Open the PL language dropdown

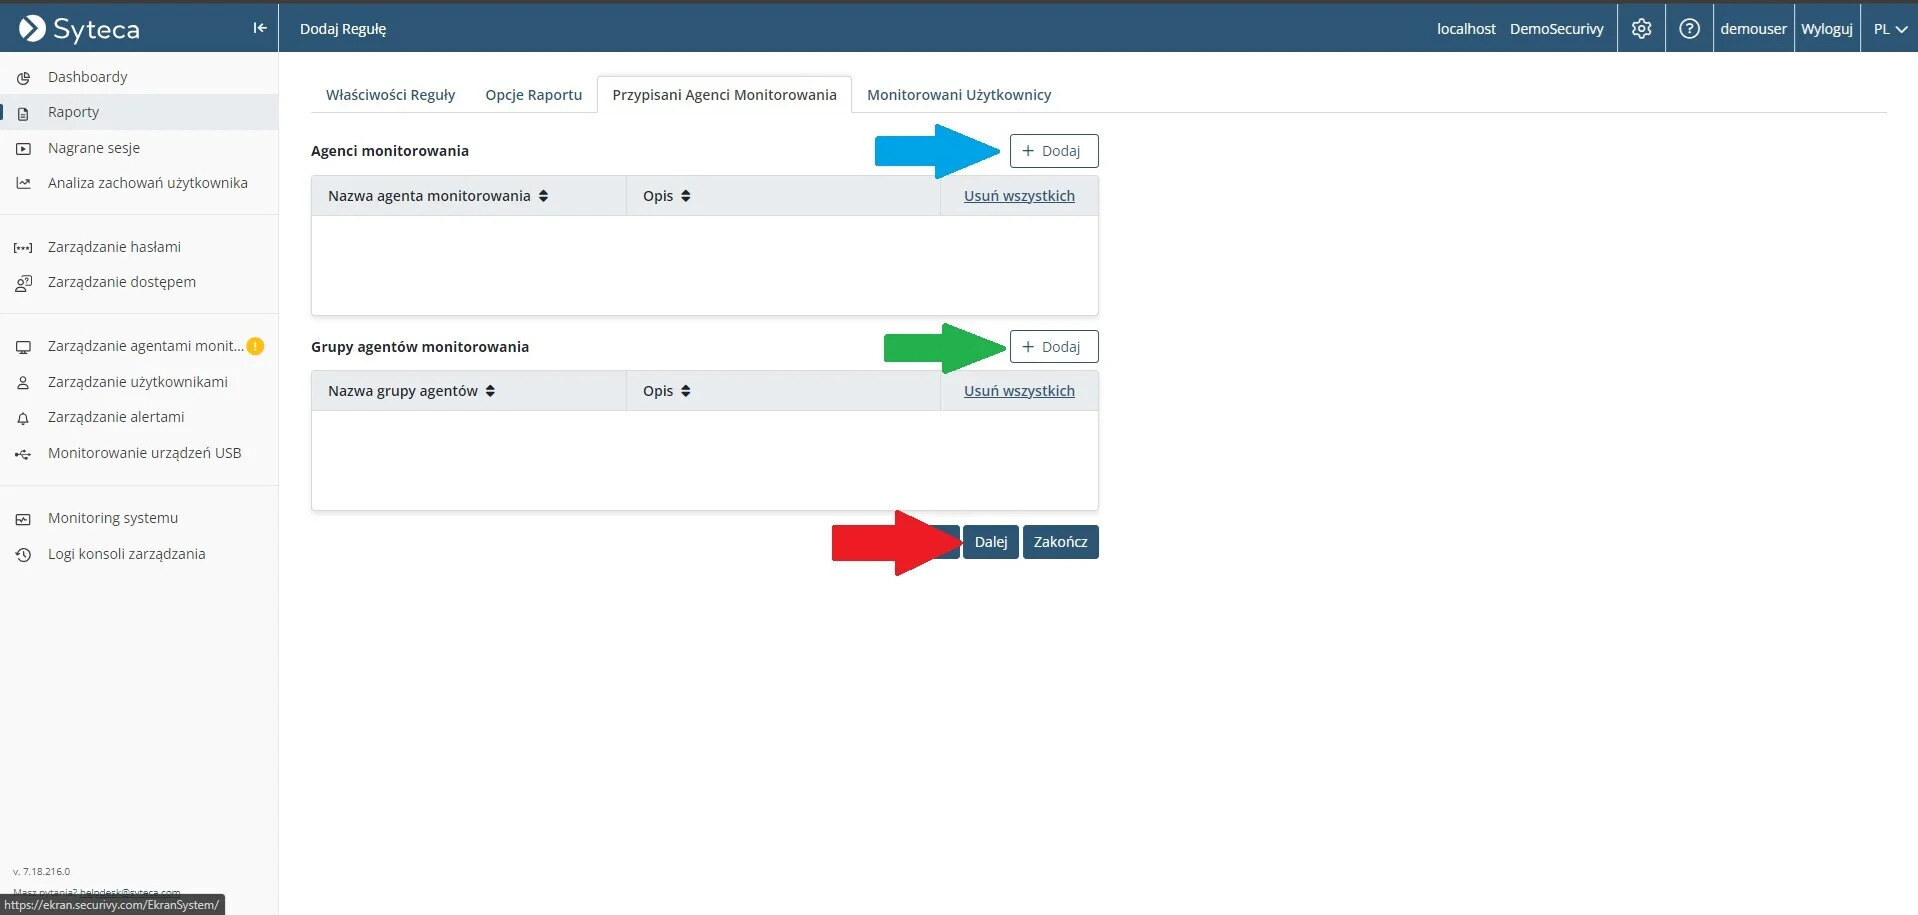click(x=1889, y=29)
